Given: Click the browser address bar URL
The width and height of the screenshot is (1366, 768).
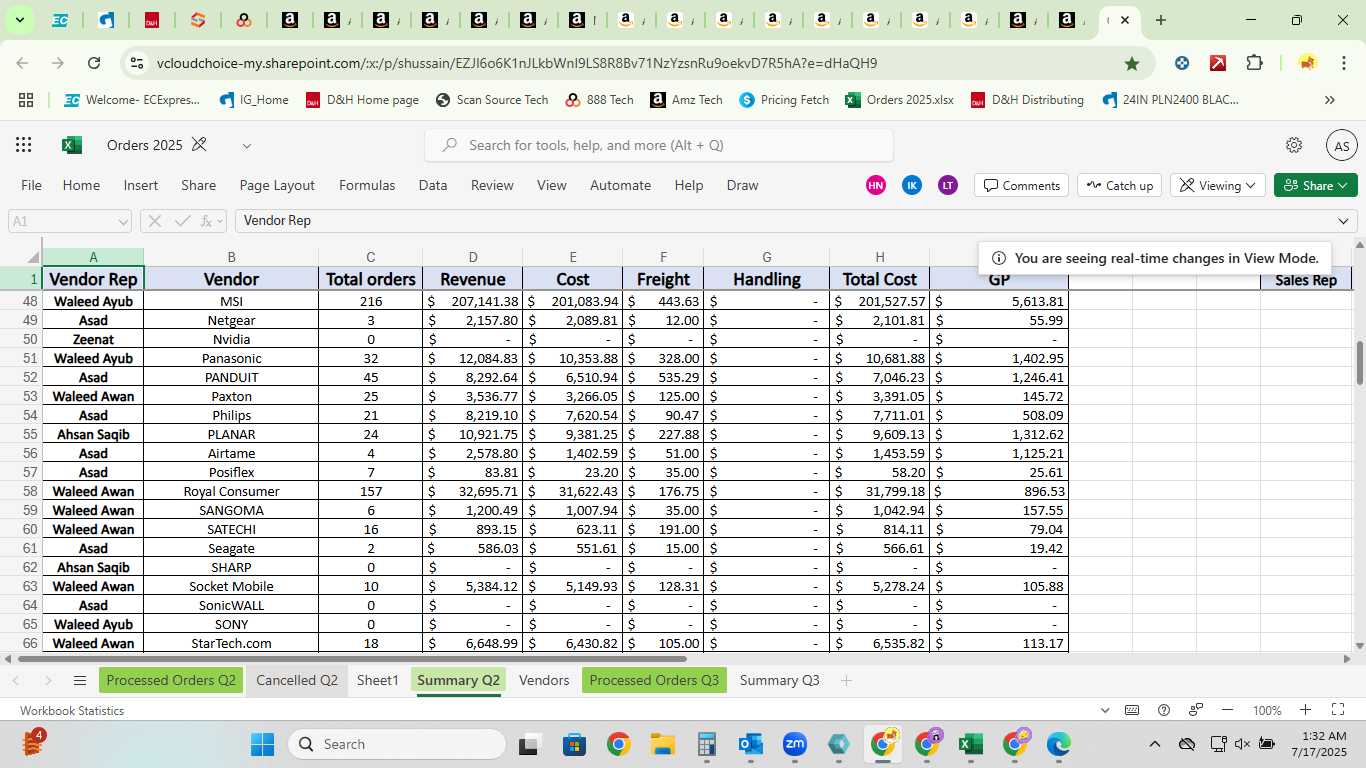Looking at the screenshot, I should point(517,63).
